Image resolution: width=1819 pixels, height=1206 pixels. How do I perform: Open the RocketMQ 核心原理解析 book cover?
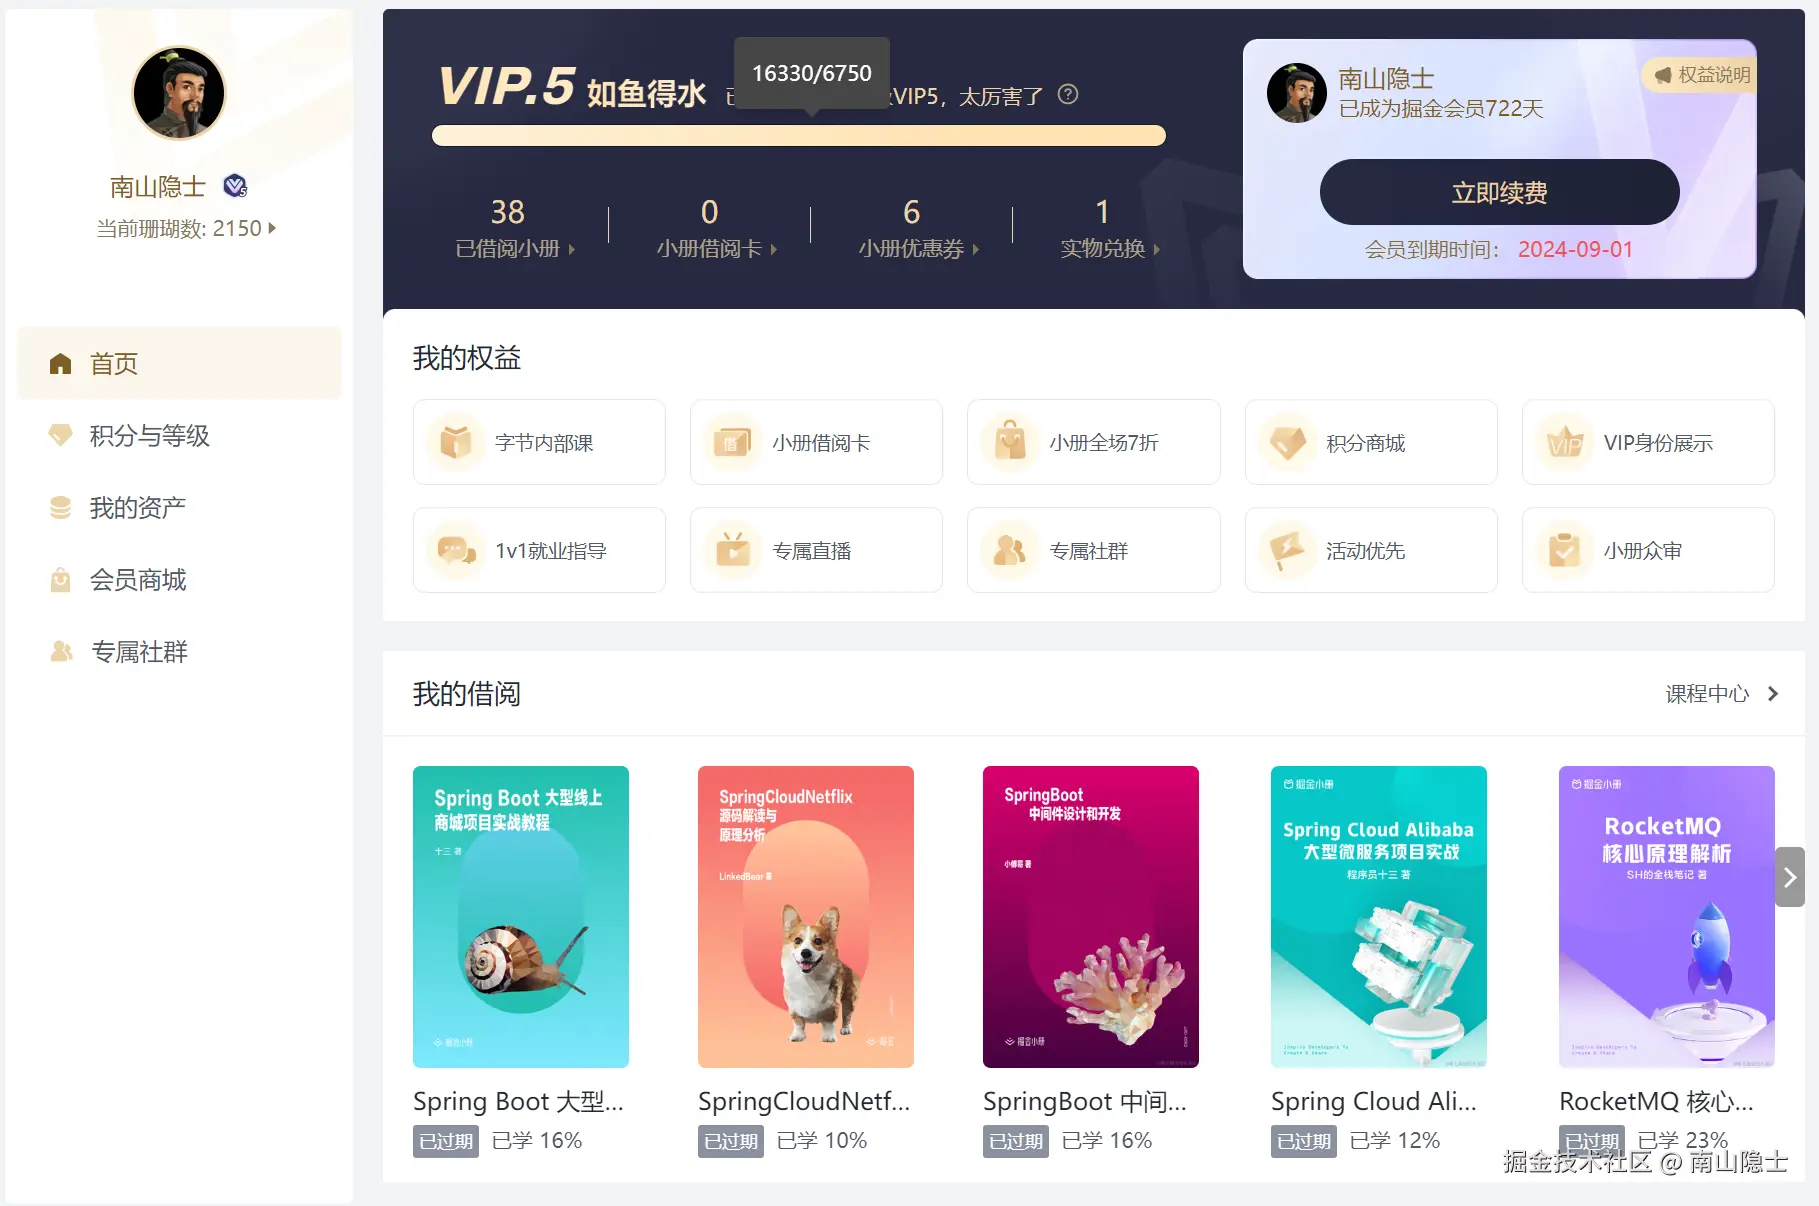tap(1666, 916)
